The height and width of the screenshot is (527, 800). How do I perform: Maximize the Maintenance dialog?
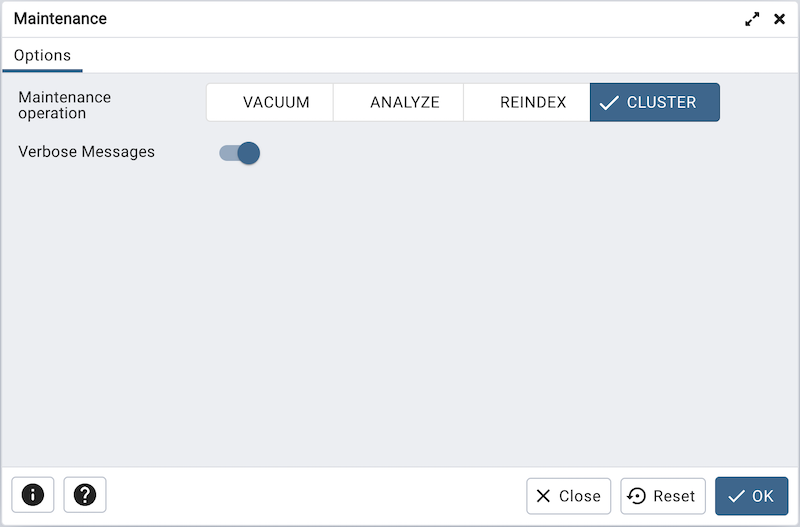point(752,19)
